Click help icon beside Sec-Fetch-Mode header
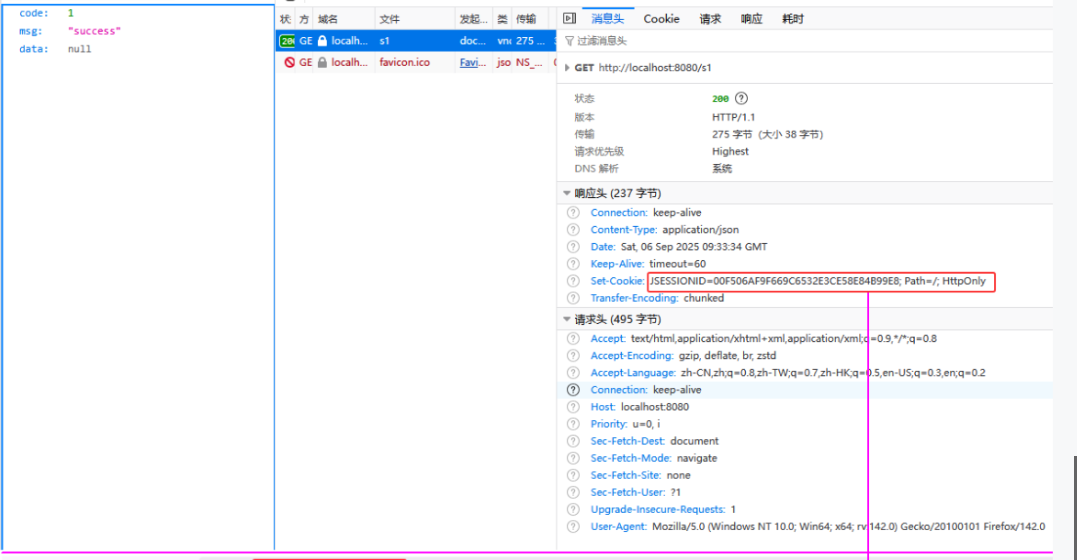Viewport: 1077px width, 560px height. [573, 458]
